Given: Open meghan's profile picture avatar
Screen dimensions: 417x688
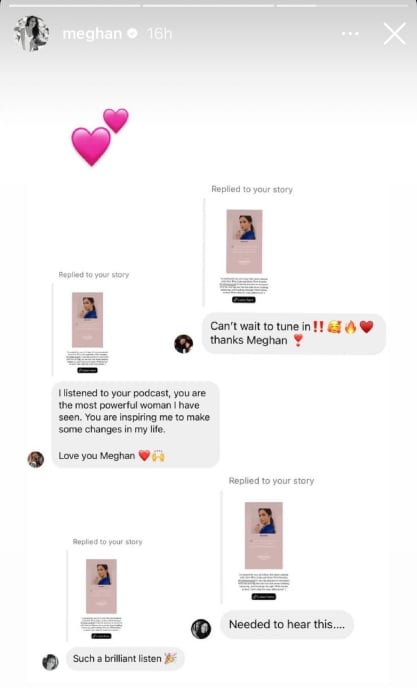Looking at the screenshot, I should click(x=31, y=33).
